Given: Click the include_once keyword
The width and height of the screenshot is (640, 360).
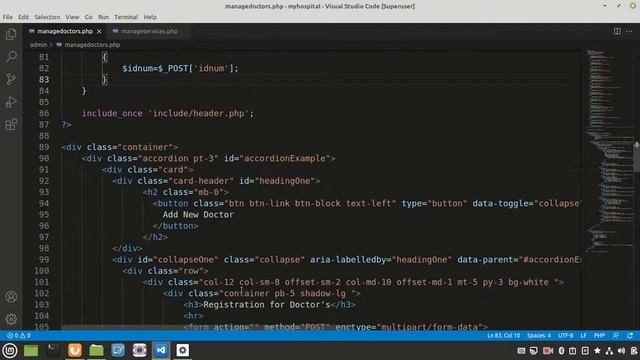Looking at the screenshot, I should point(112,113).
